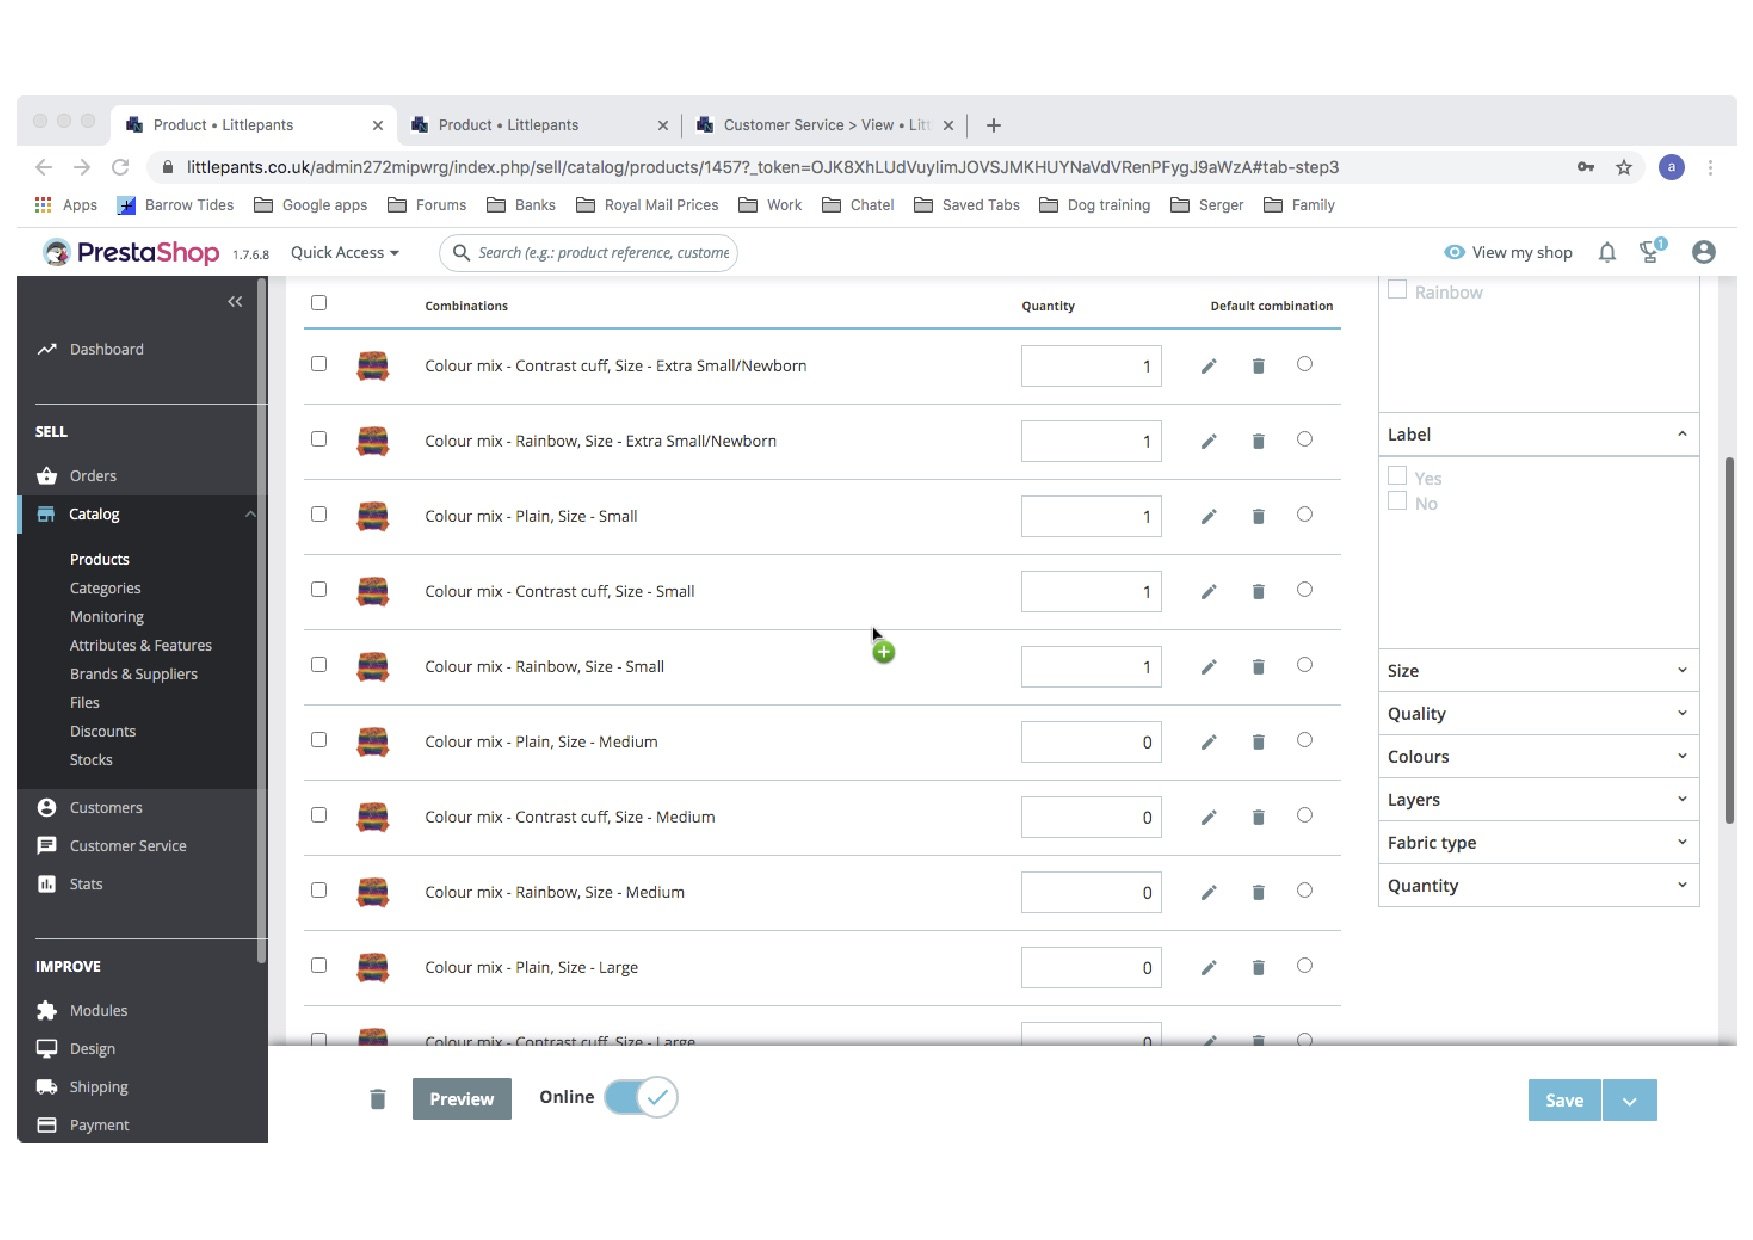
Task: Expand the Size filter panel
Action: coord(1538,671)
